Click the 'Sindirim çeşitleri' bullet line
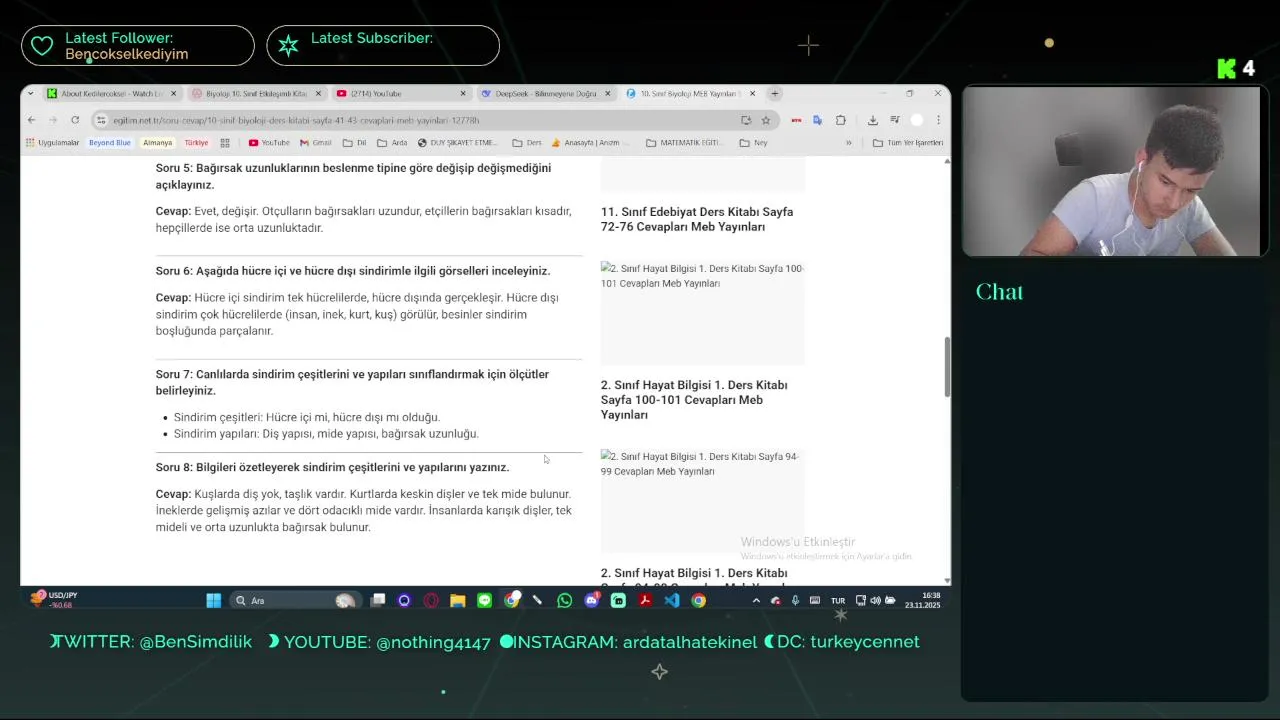This screenshot has height=720, width=1280. 307,417
